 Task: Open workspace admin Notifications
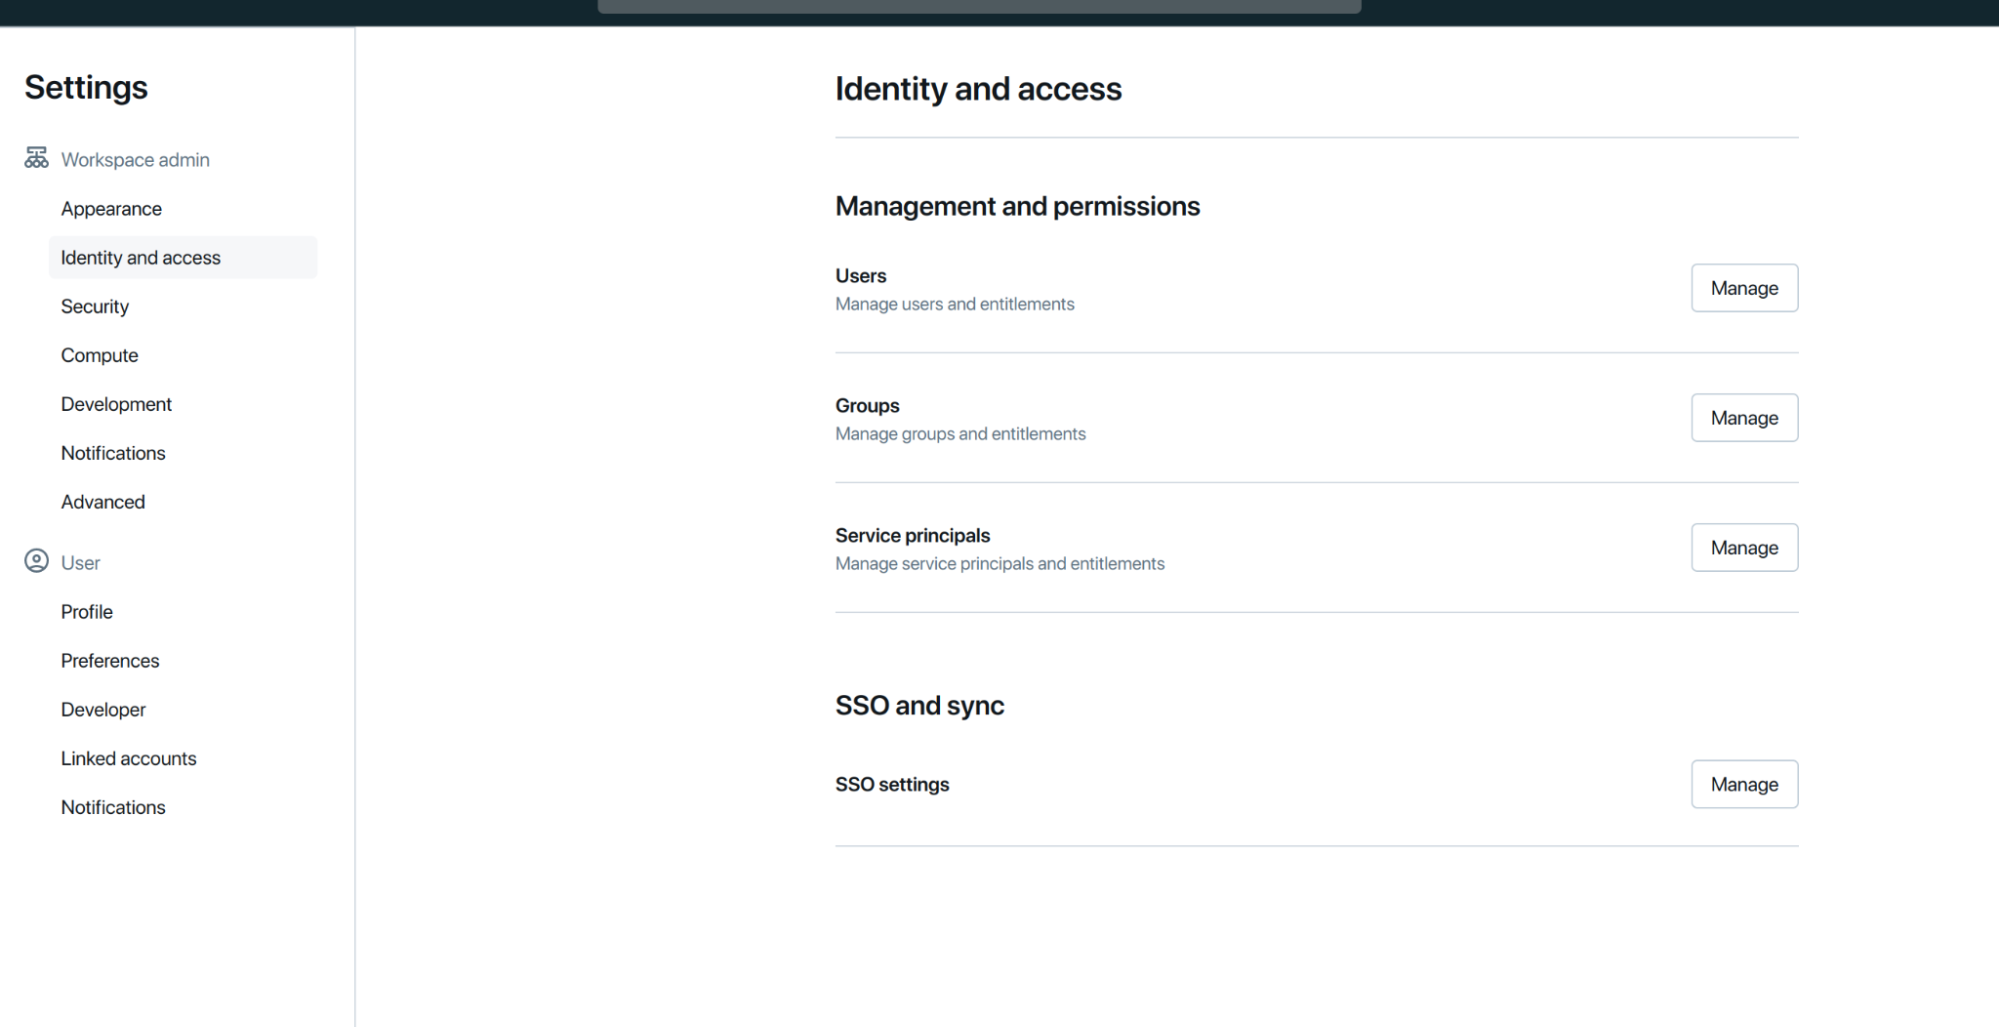(113, 453)
